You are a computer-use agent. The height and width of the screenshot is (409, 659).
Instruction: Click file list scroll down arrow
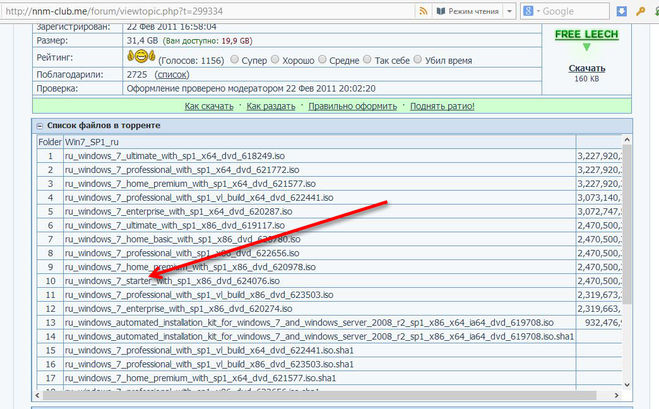point(627,384)
